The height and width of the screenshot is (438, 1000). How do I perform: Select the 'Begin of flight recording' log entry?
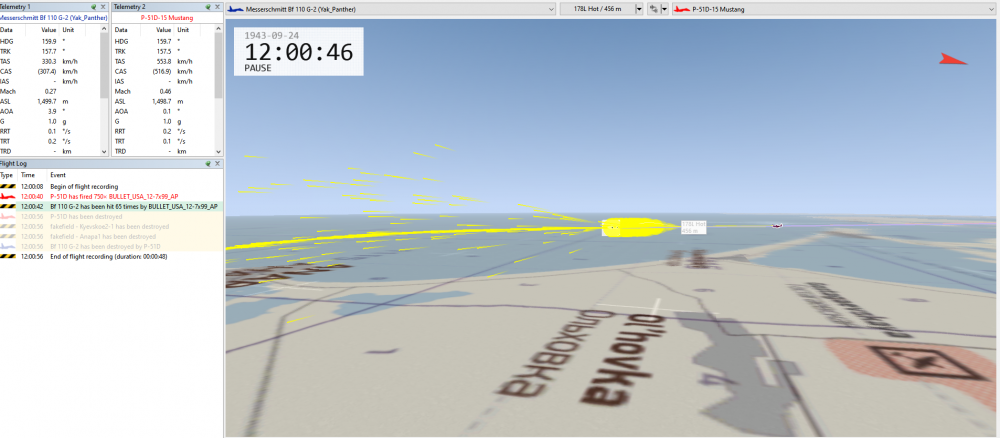pos(112,186)
